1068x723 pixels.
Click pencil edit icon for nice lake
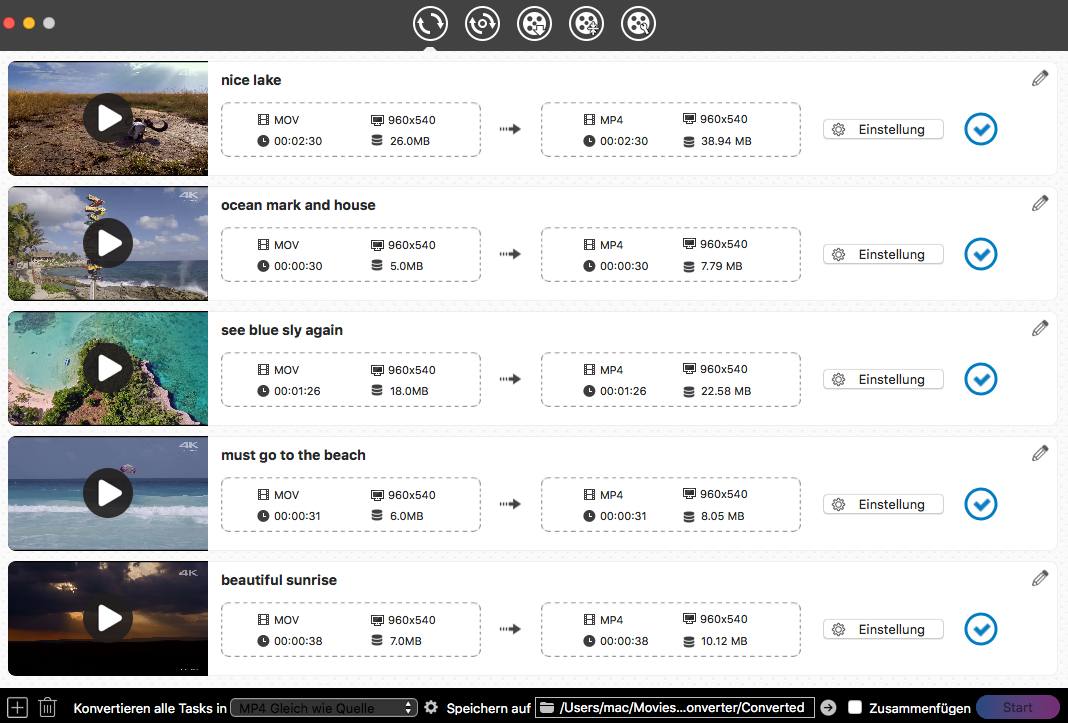pos(1040,78)
